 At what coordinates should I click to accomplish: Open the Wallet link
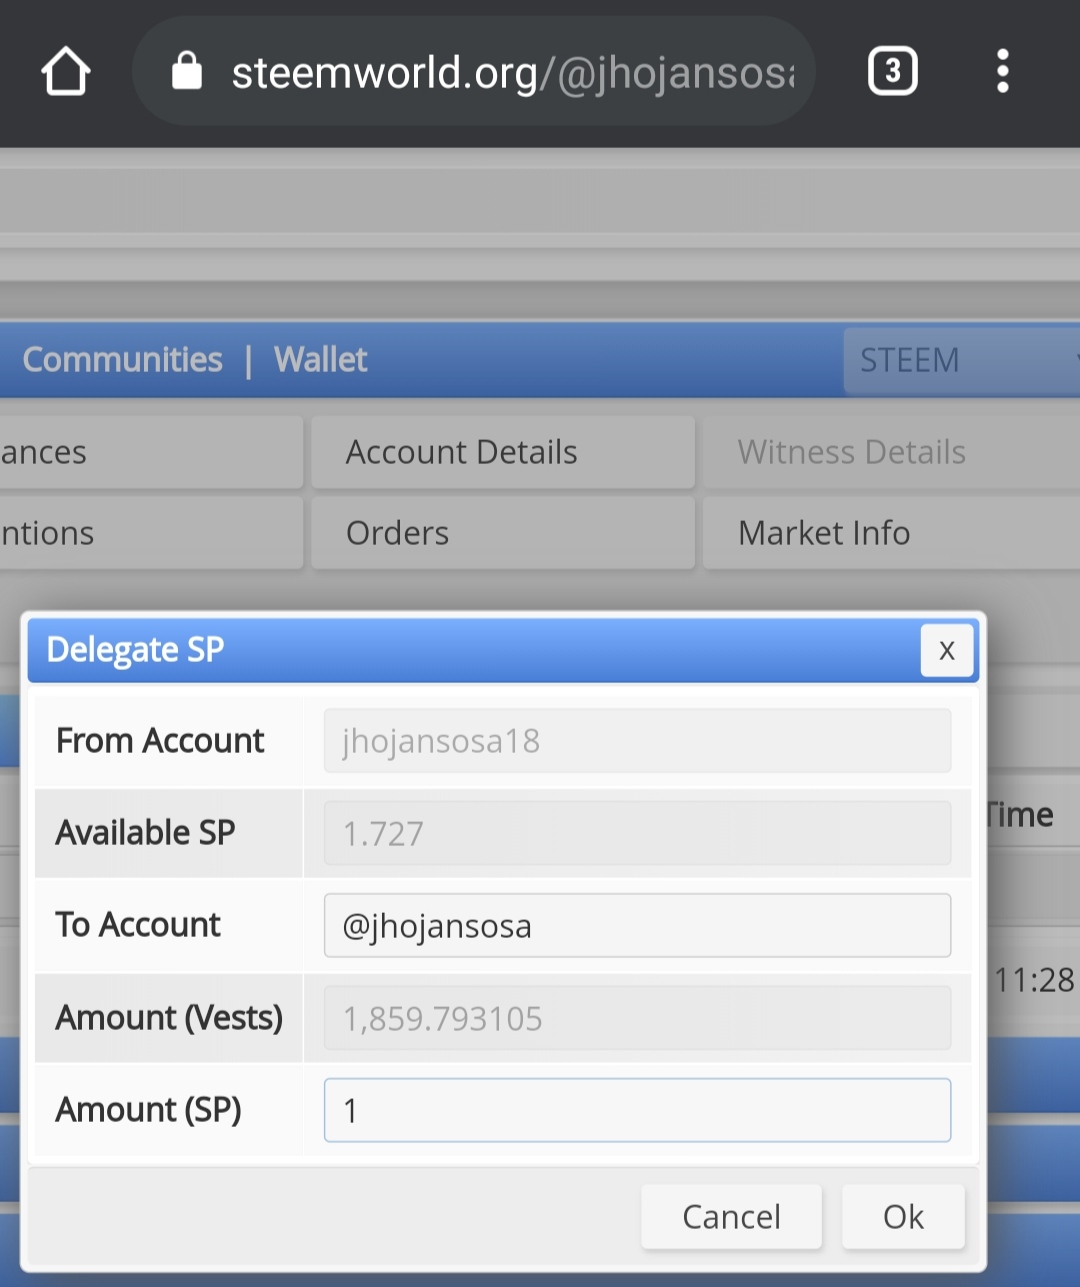click(321, 360)
